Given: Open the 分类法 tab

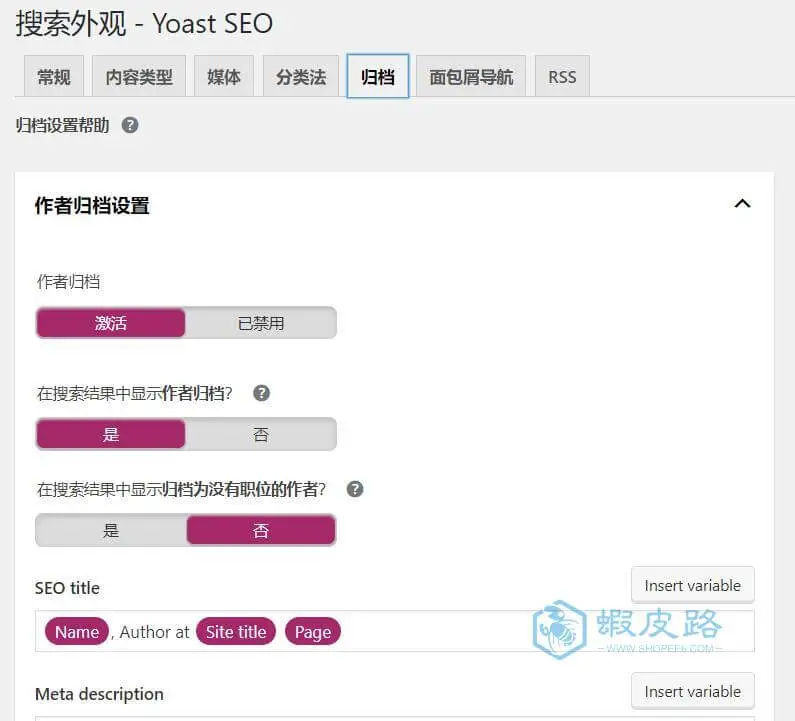Looking at the screenshot, I should 301,77.
